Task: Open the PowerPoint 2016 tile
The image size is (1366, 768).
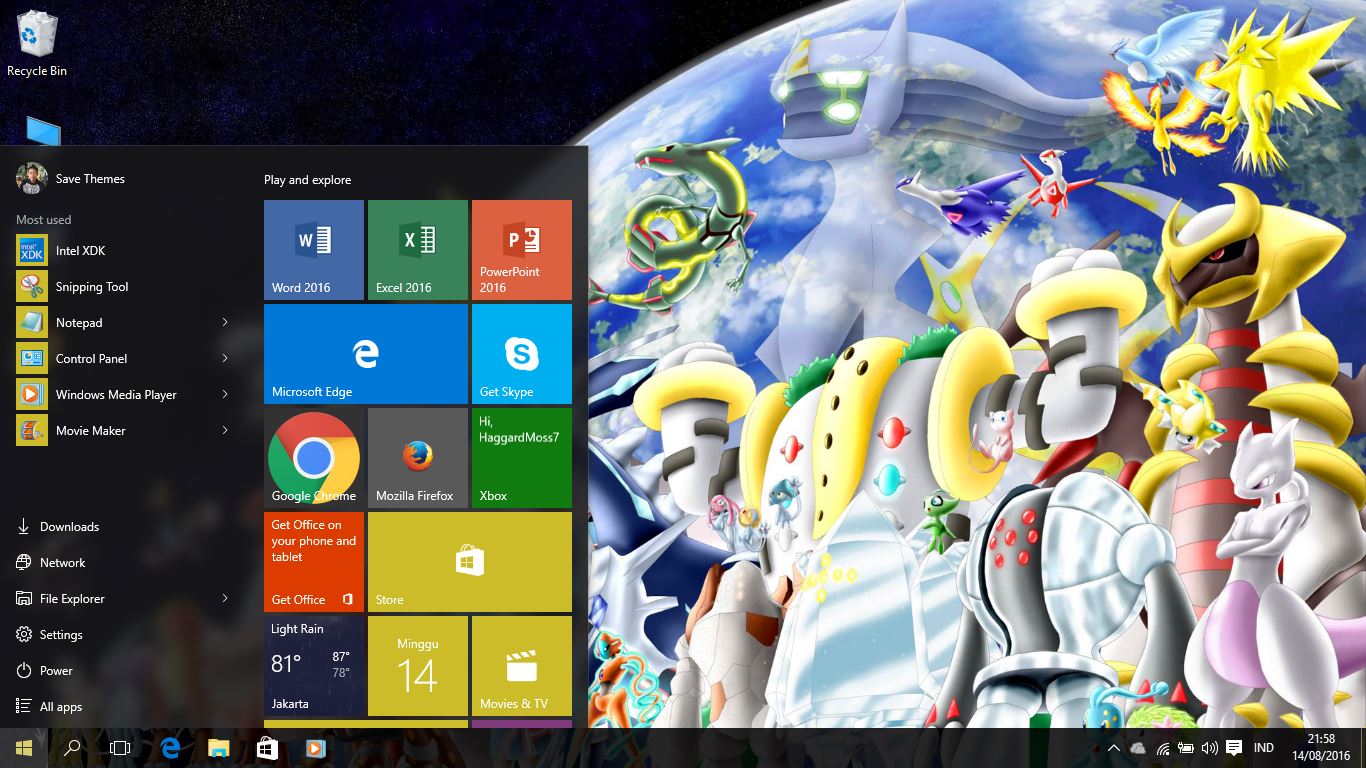Action: [522, 250]
